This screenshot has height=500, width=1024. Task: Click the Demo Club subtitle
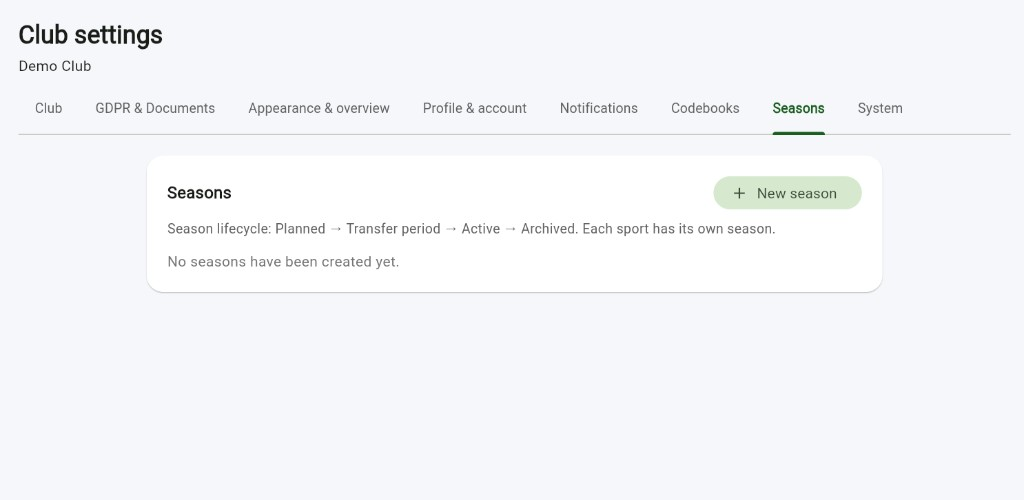55,67
